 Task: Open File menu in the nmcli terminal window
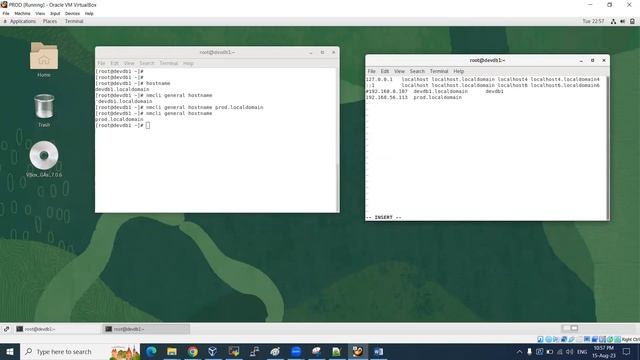click(101, 63)
